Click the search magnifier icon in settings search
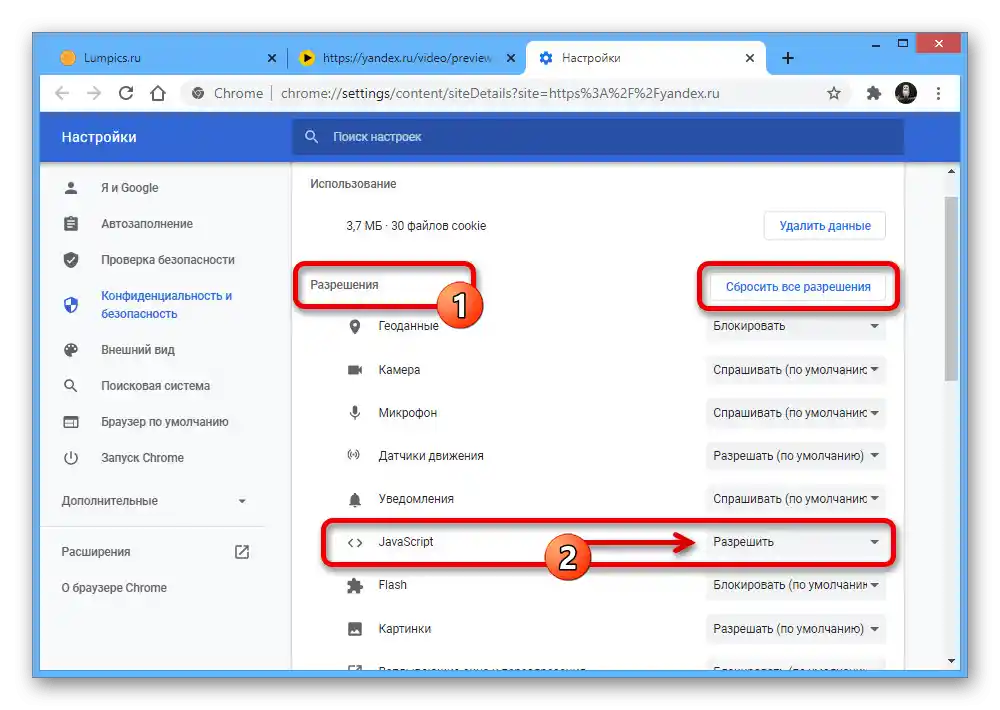Viewport: 1000px width, 710px height. click(311, 137)
